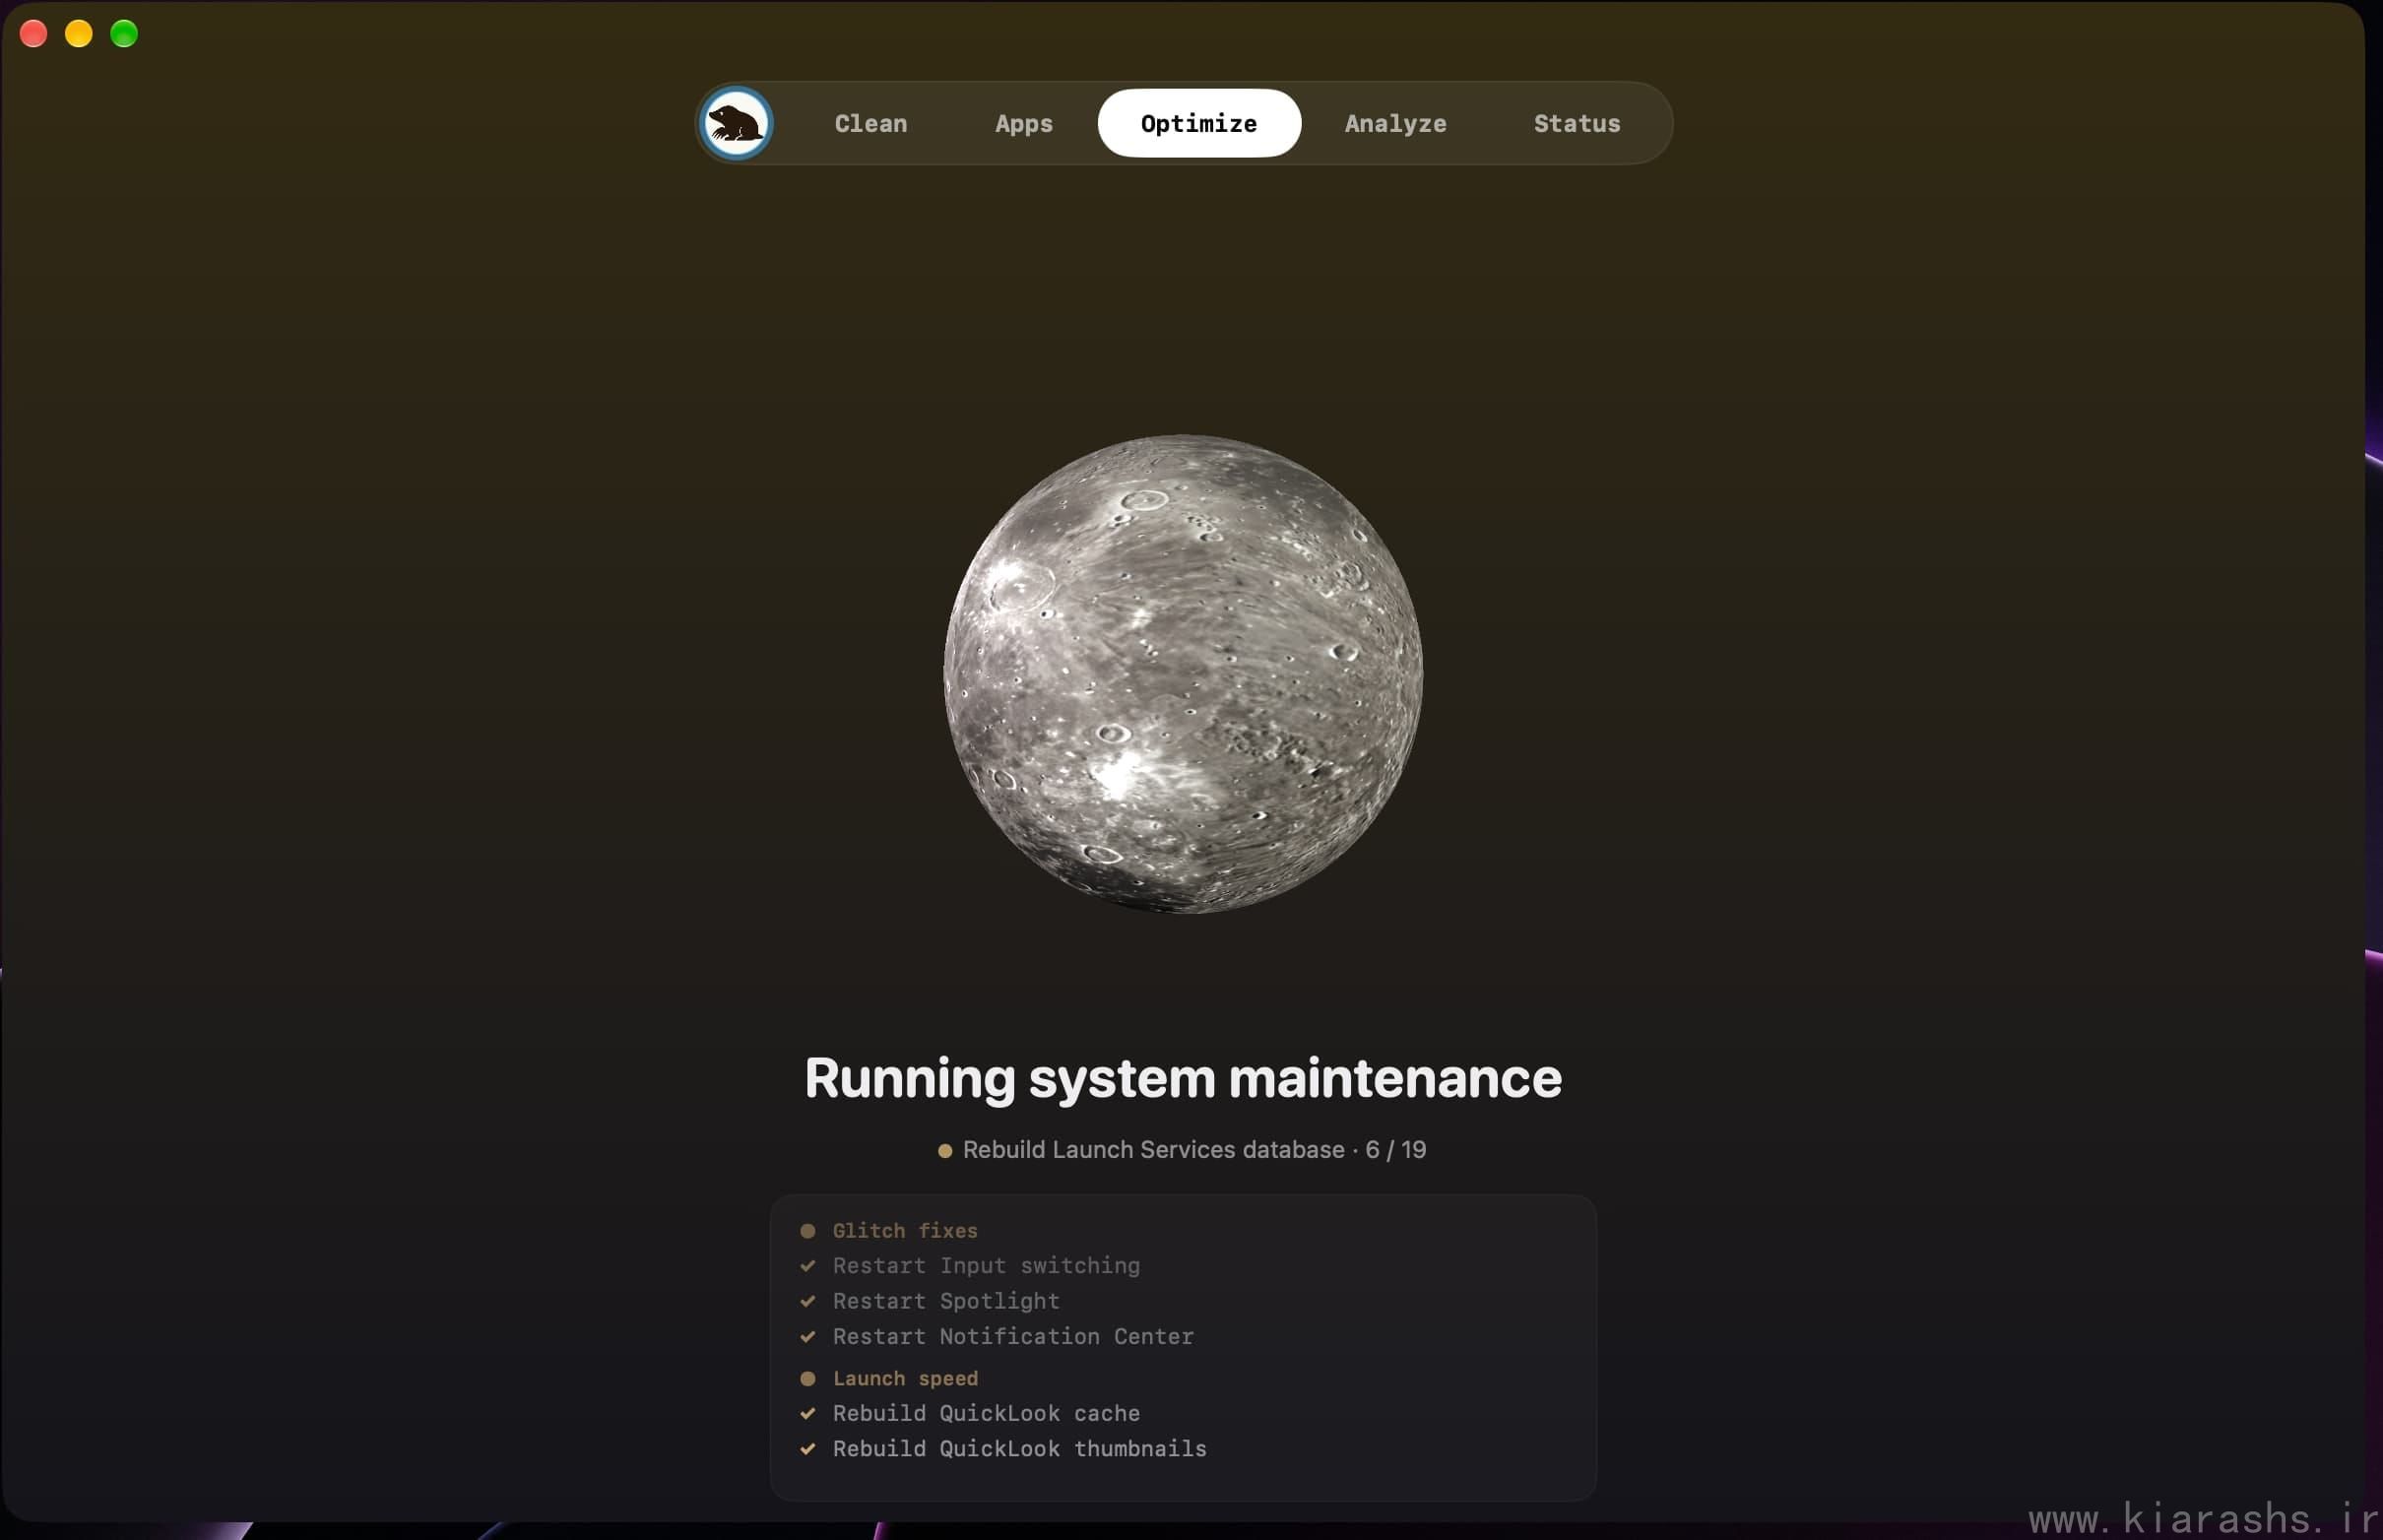Go to the Analyze tab
This screenshot has height=1540, width=2383.
tap(1395, 123)
